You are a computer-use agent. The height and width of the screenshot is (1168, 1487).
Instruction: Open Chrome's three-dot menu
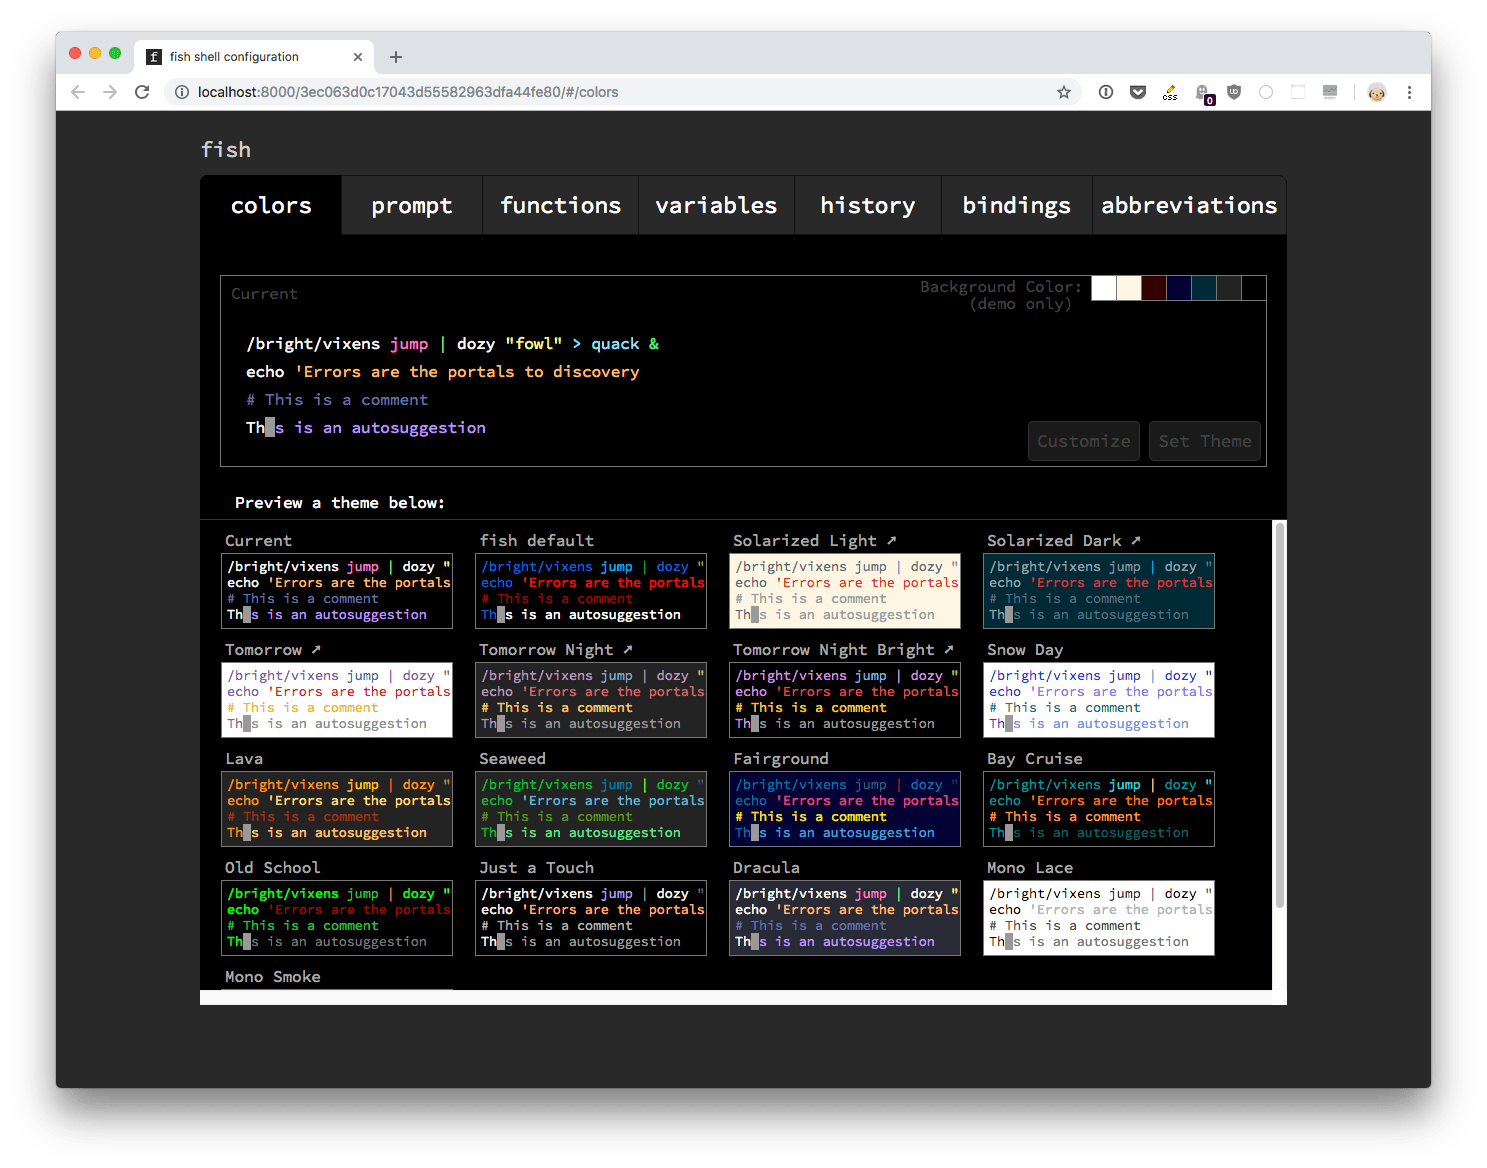point(1409,92)
